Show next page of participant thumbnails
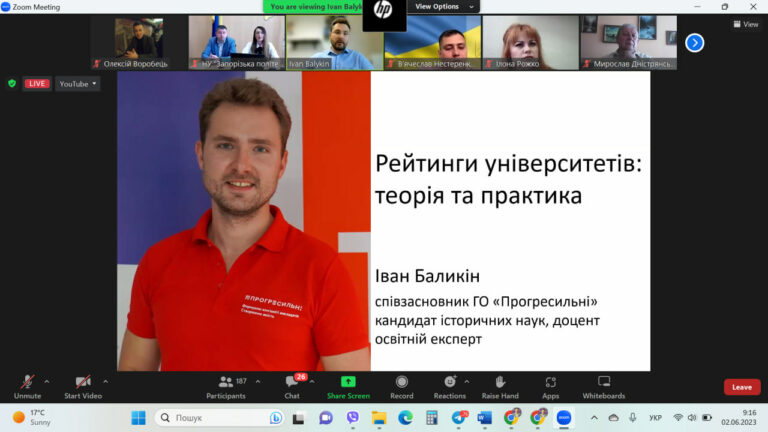 [695, 43]
